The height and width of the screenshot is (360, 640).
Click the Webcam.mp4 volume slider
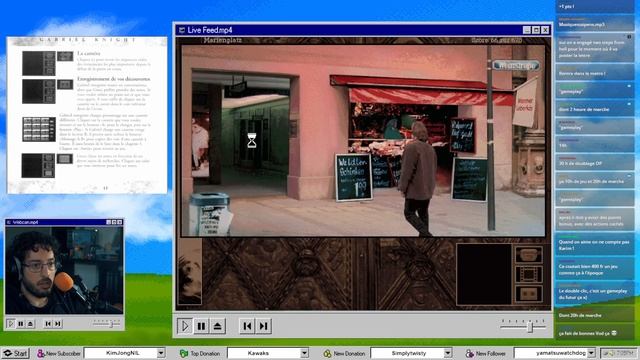pos(107,324)
